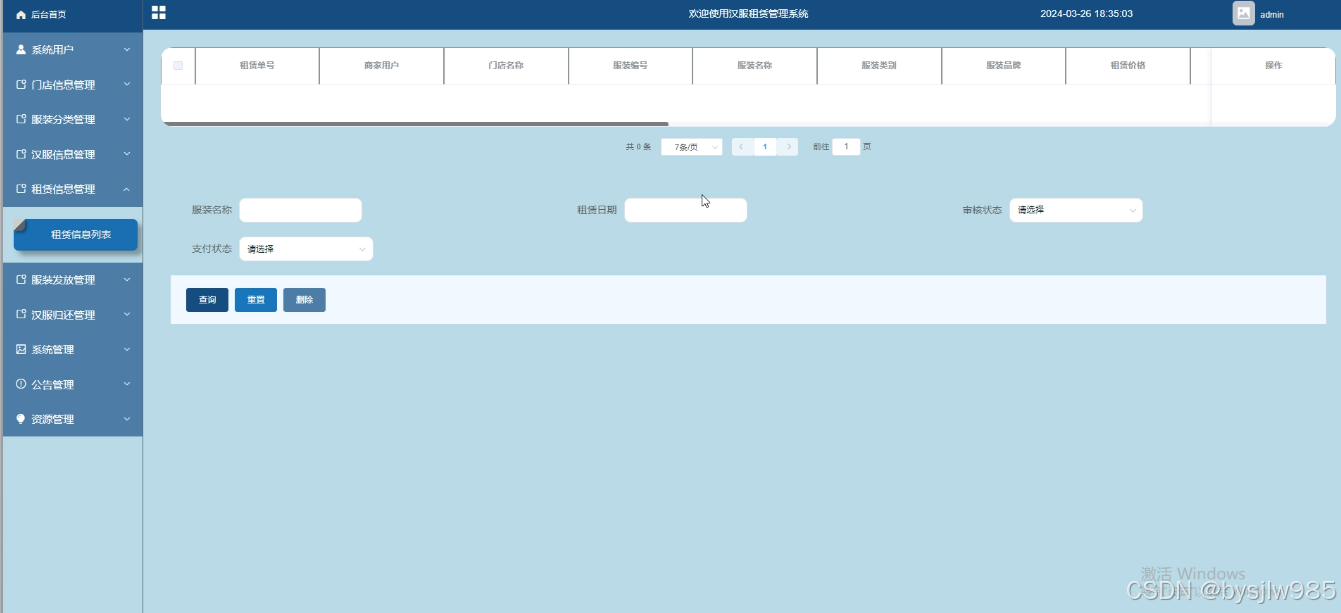Click the icon beside 汉服归还管理

[x=21, y=314]
